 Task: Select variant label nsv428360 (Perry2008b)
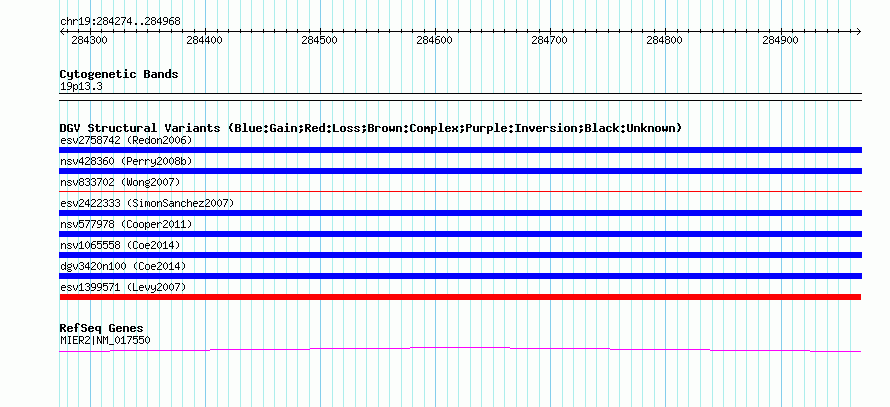[x=126, y=161]
